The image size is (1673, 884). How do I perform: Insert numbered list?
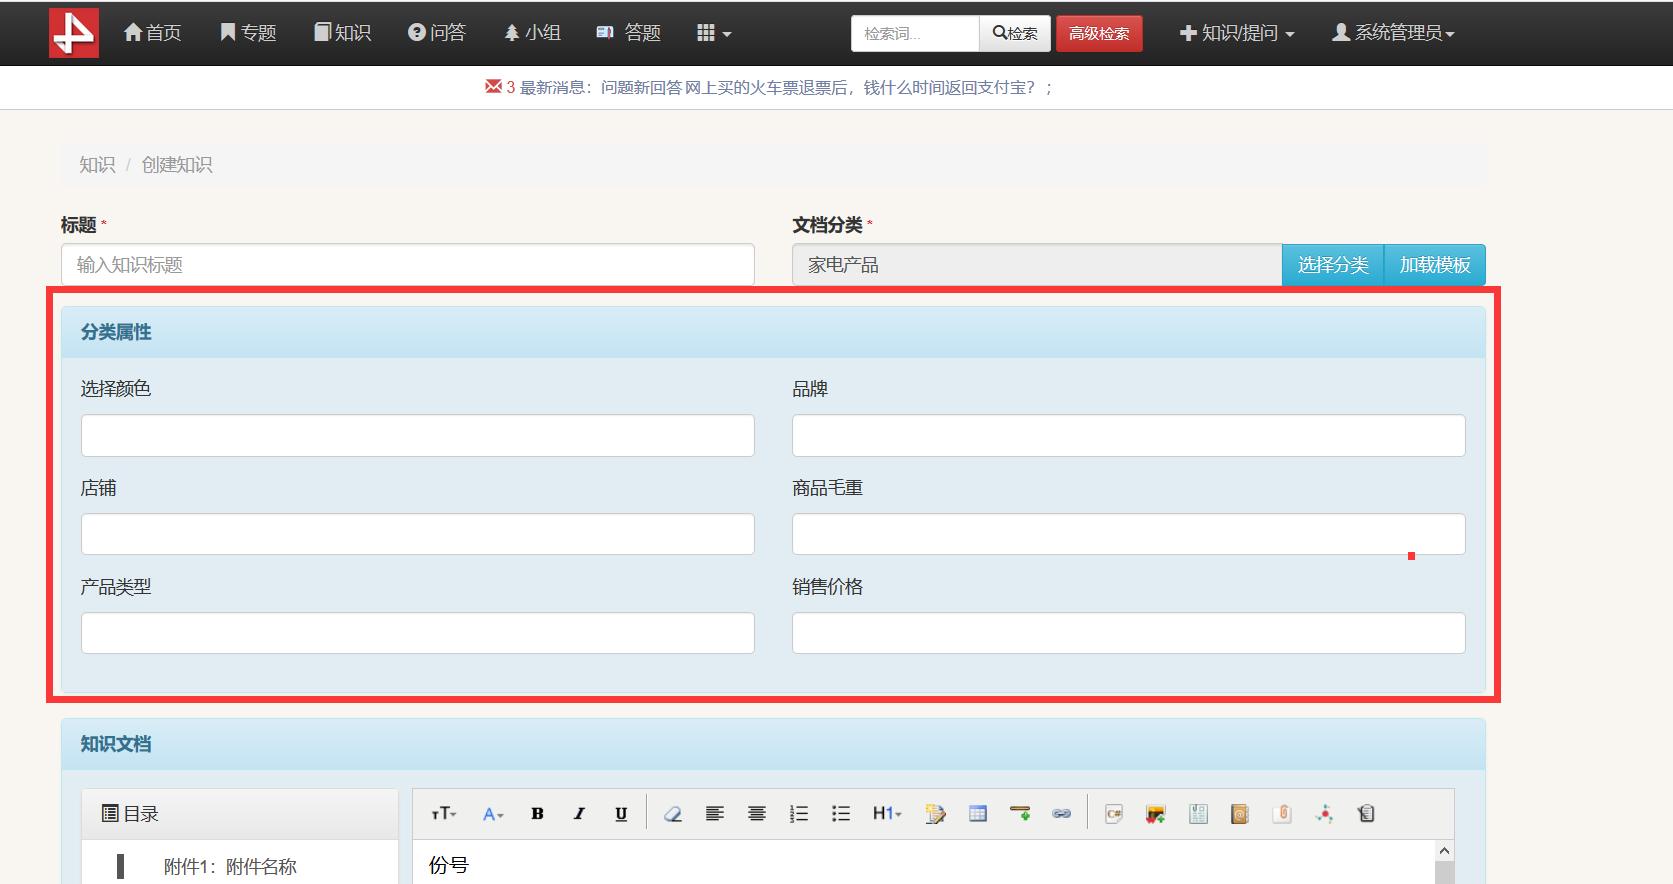(799, 814)
